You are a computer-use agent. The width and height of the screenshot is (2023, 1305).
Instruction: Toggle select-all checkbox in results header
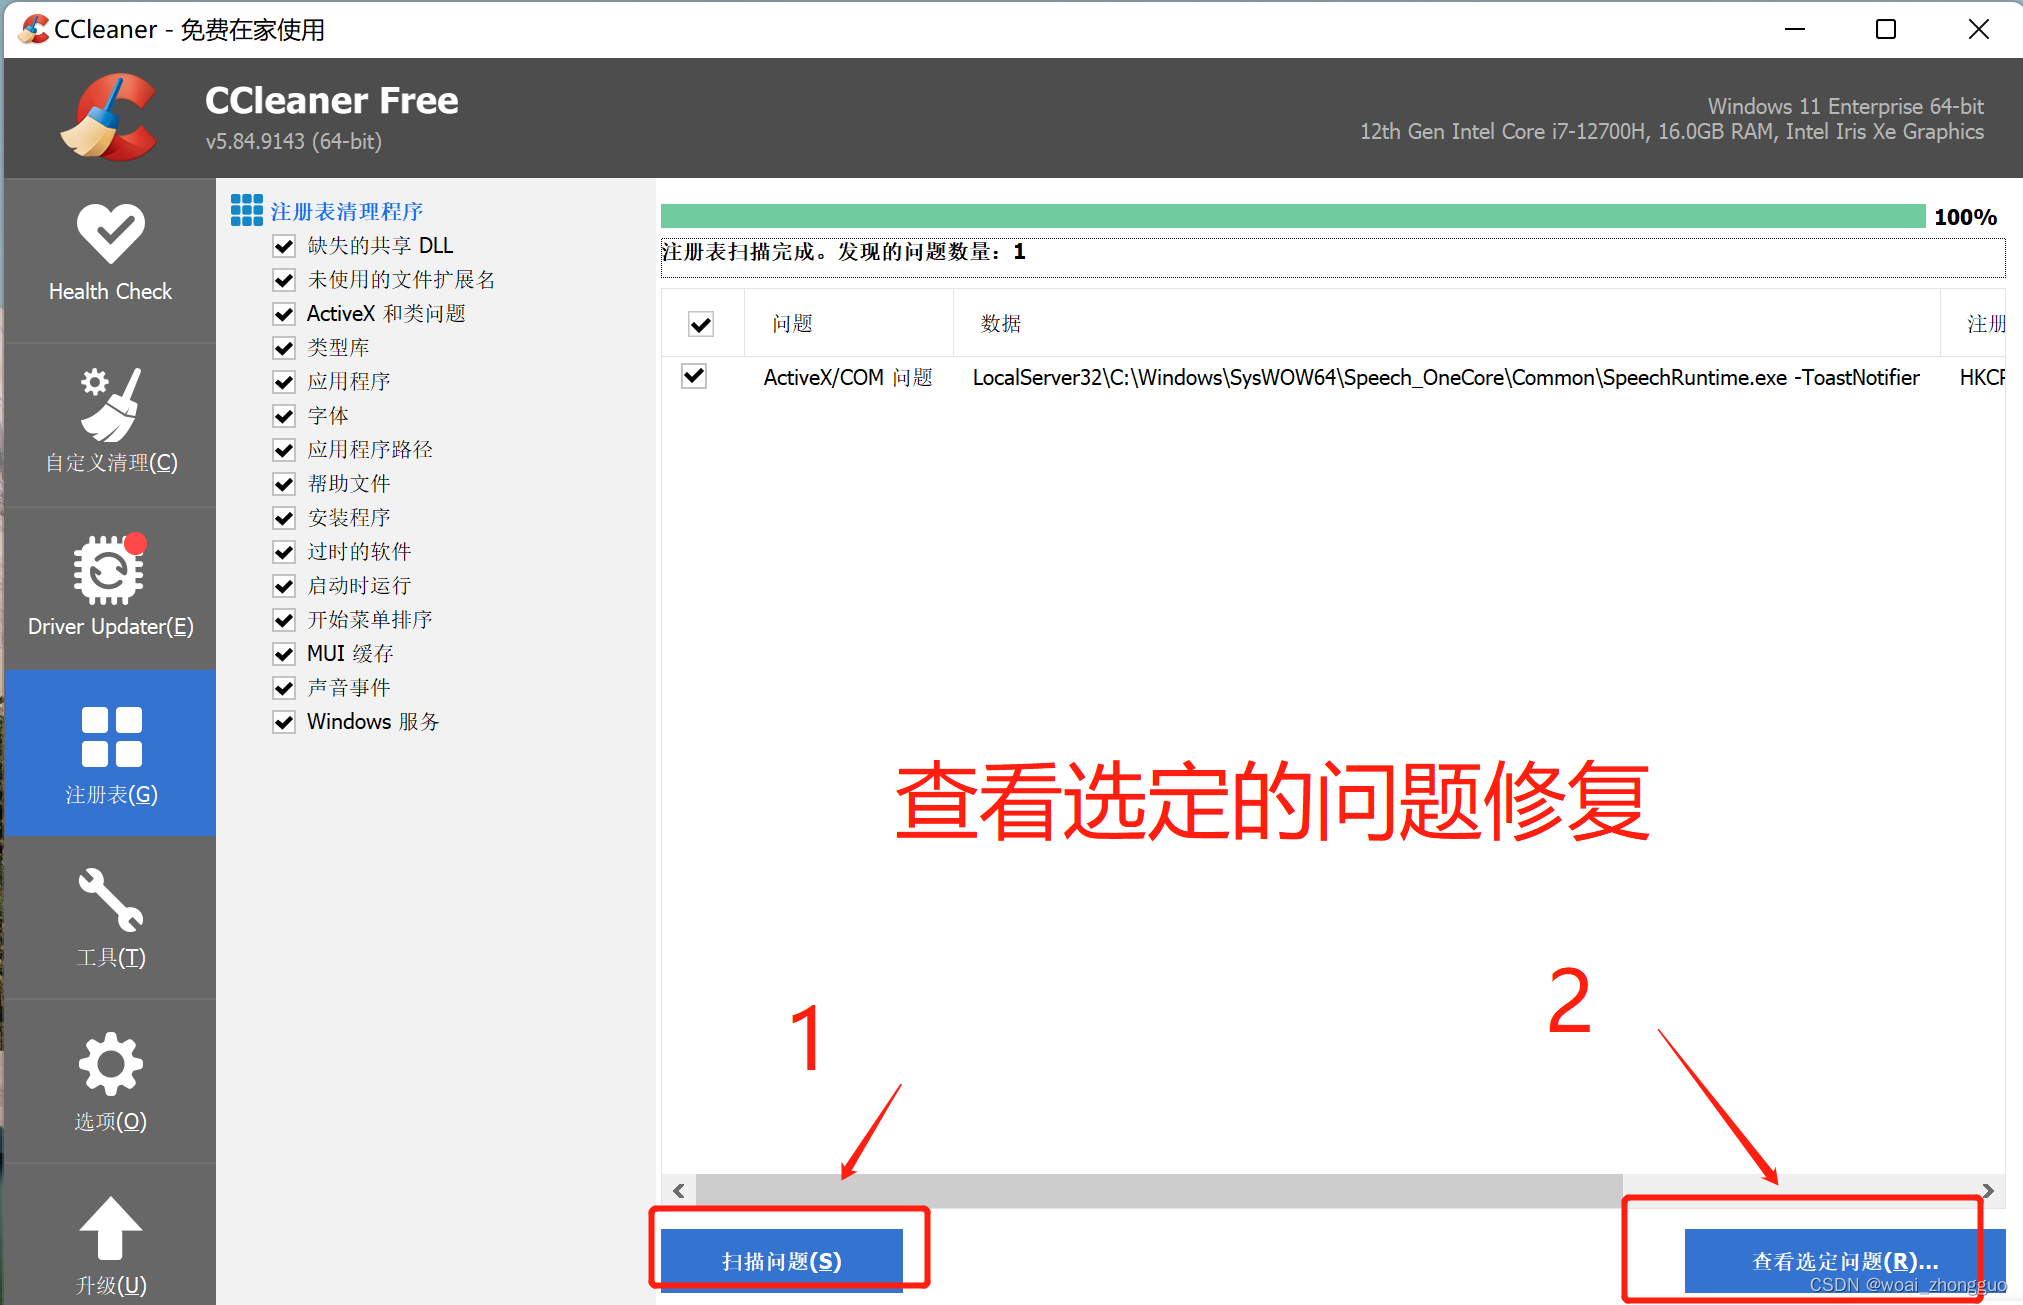[x=701, y=324]
